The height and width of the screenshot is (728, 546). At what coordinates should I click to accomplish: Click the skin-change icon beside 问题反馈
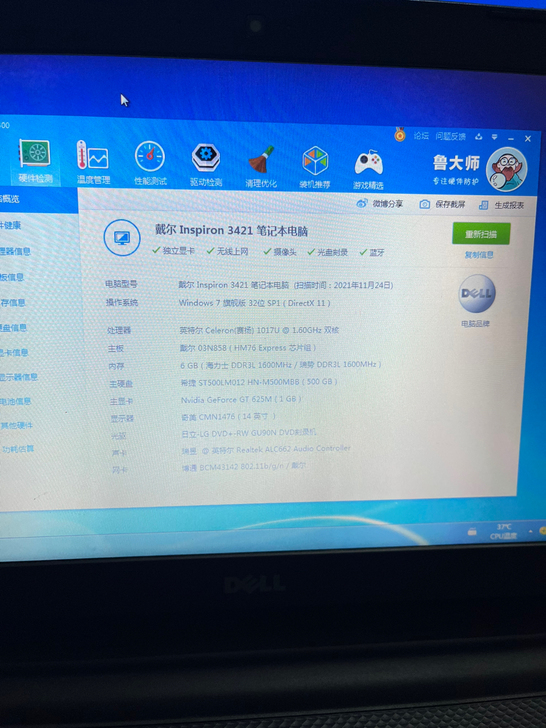pos(479,136)
